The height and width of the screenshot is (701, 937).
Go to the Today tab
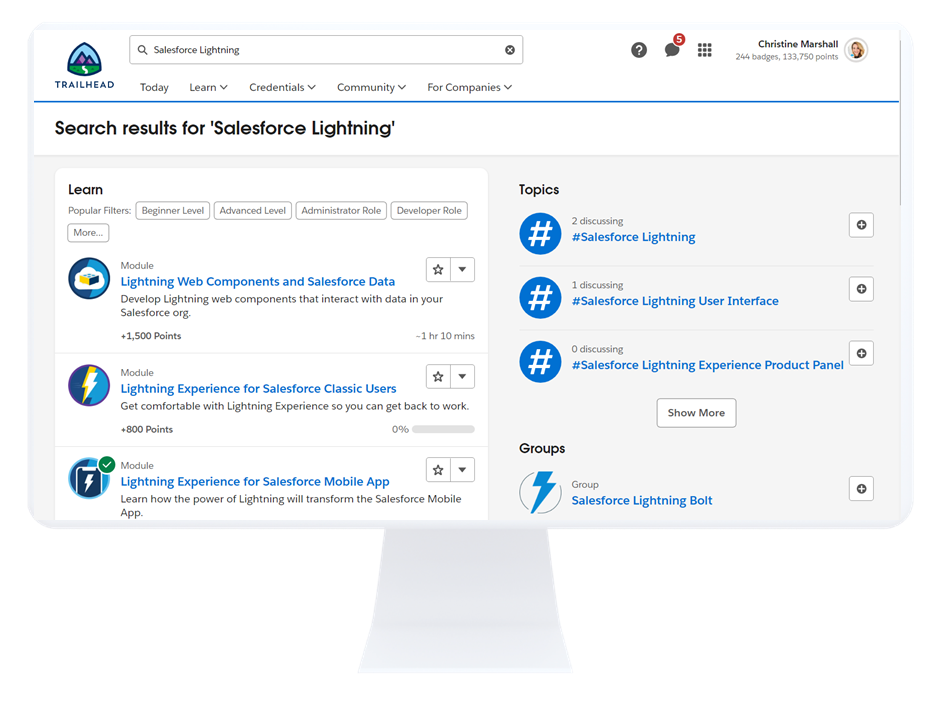point(154,87)
